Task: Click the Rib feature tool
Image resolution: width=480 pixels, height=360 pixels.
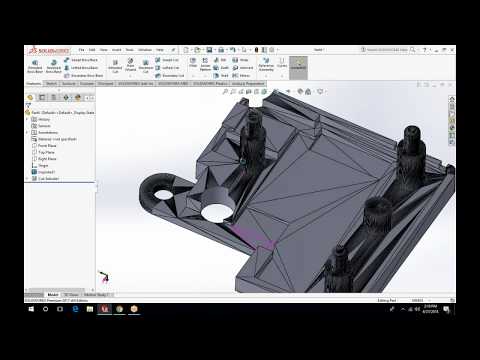Action: (x=220, y=60)
